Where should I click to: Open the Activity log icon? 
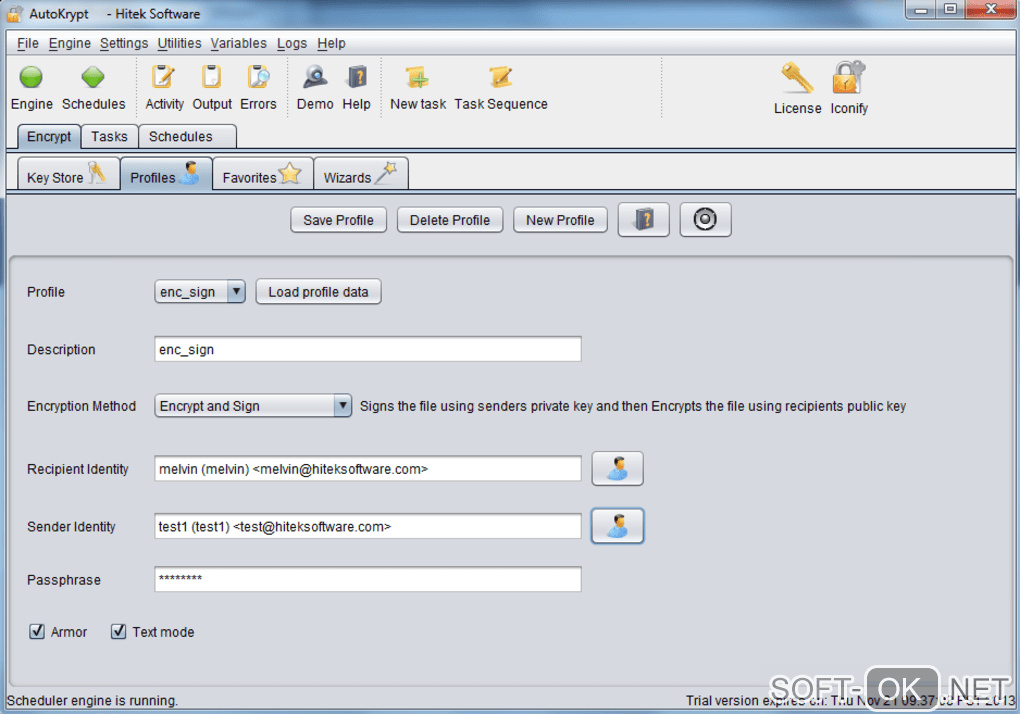tap(163, 77)
